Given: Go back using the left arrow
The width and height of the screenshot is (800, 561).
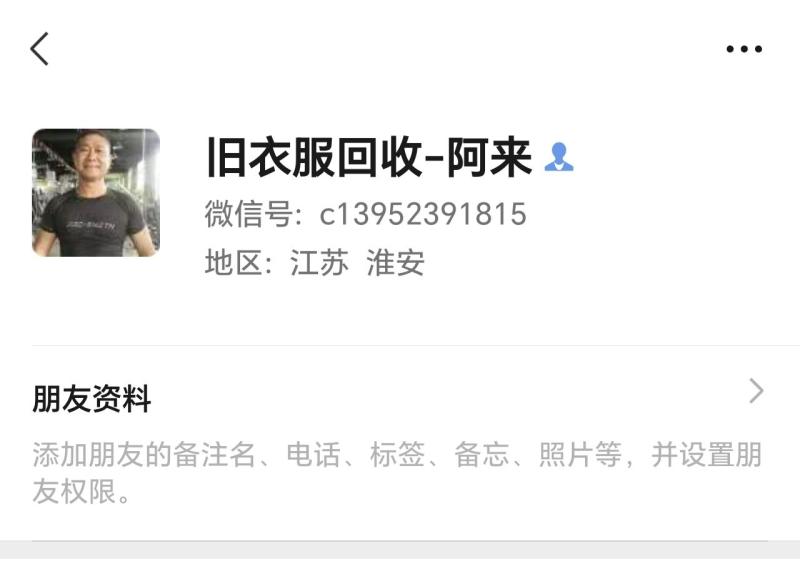Looking at the screenshot, I should pos(39,49).
